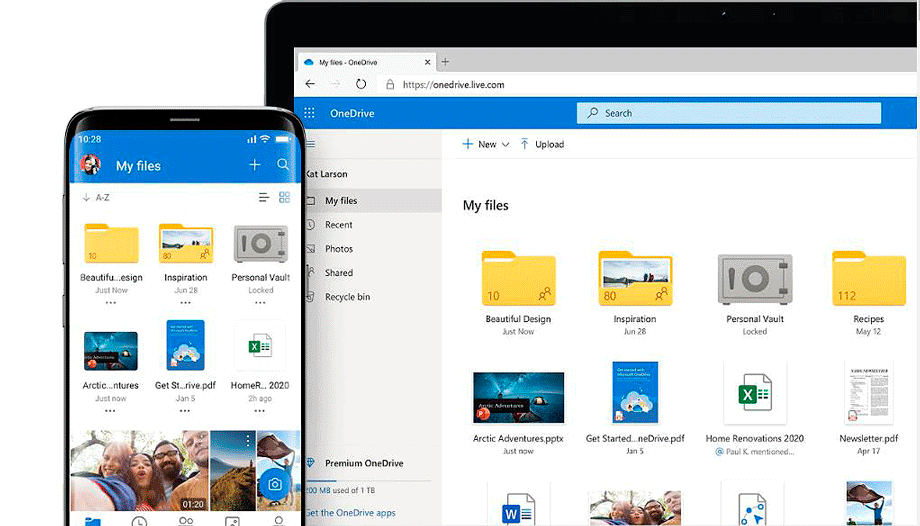This screenshot has width=920, height=526.
Task: Open the Beautiful Design folder on laptop
Action: pos(518,278)
